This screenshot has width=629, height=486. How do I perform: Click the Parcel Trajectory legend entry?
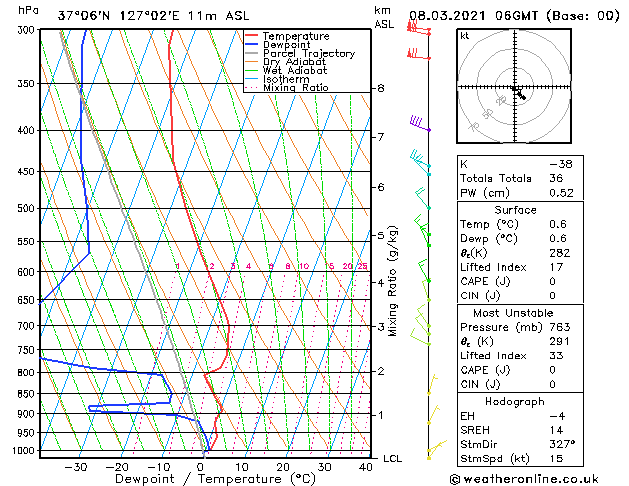pyautogui.click(x=309, y=53)
